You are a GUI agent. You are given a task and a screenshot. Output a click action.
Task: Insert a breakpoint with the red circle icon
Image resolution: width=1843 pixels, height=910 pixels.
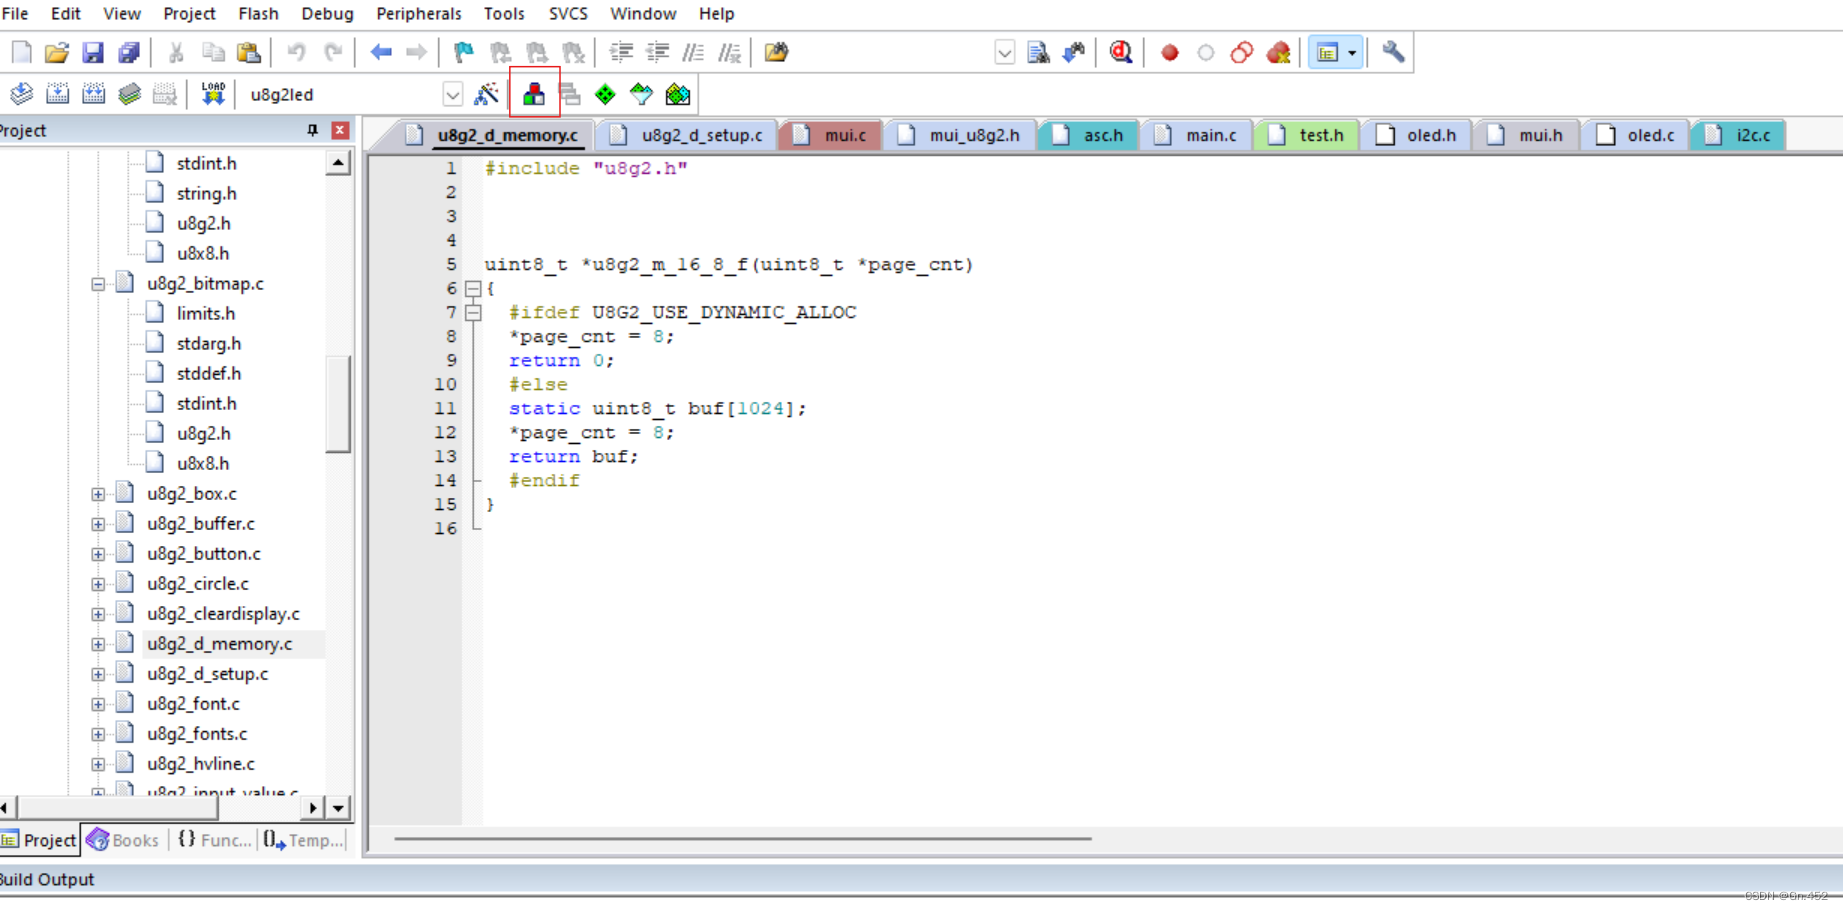[1169, 52]
